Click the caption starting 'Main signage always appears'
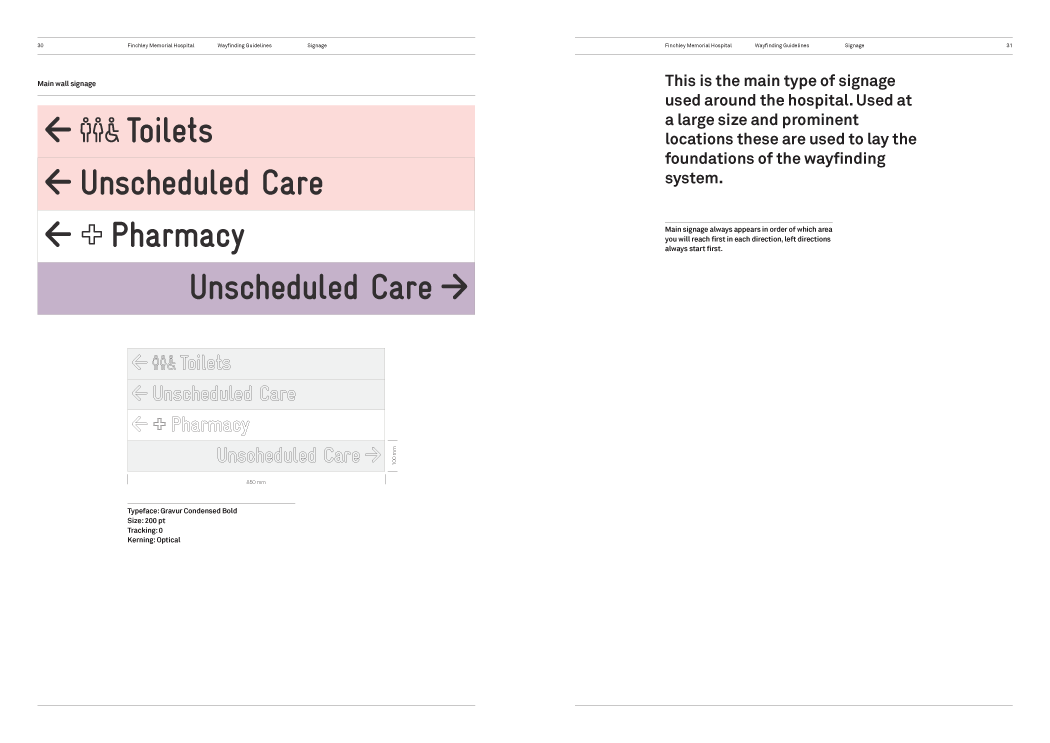The height and width of the screenshot is (743, 1050). [x=748, y=239]
